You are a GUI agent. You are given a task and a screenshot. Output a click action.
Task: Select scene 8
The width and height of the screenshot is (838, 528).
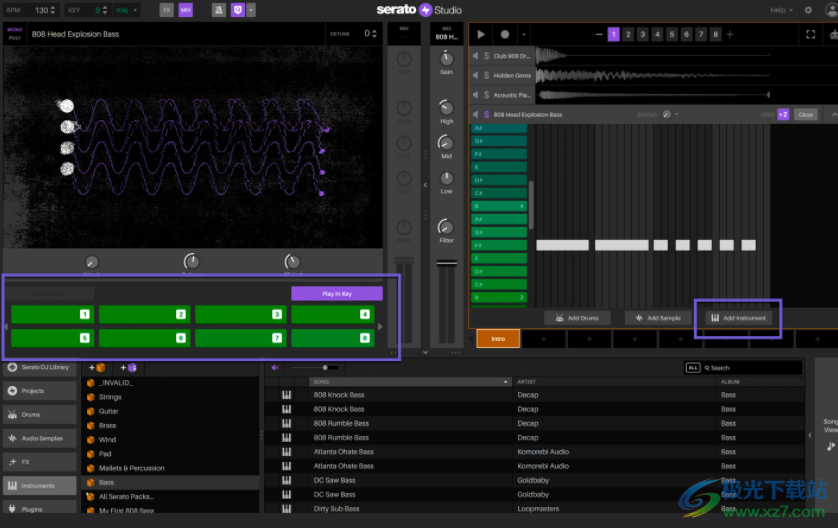click(x=716, y=34)
